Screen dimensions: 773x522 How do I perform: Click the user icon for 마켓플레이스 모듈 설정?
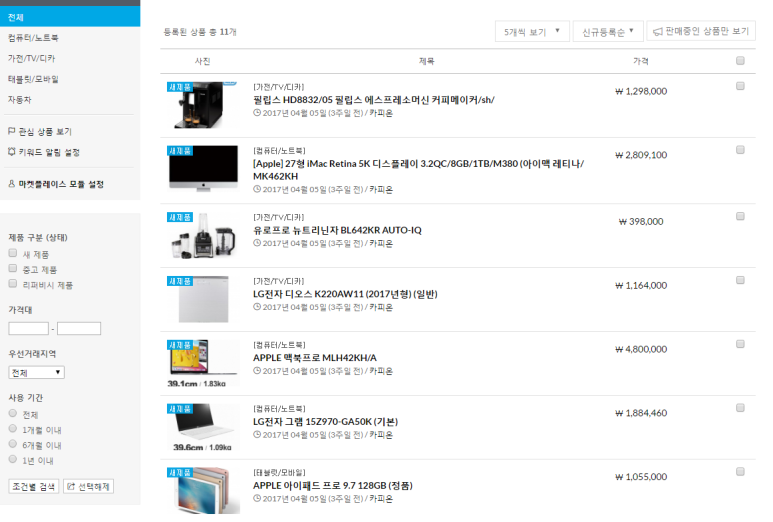(x=11, y=184)
